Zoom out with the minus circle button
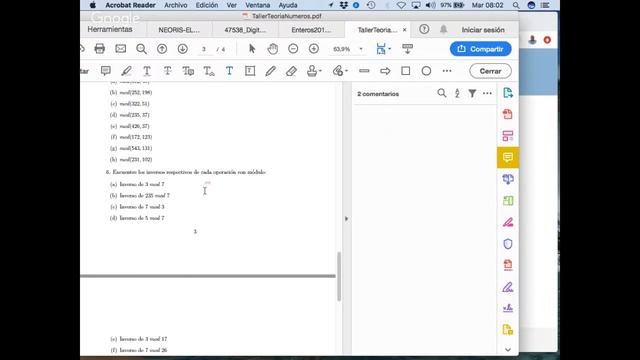The width and height of the screenshot is (640, 360). pos(293,49)
